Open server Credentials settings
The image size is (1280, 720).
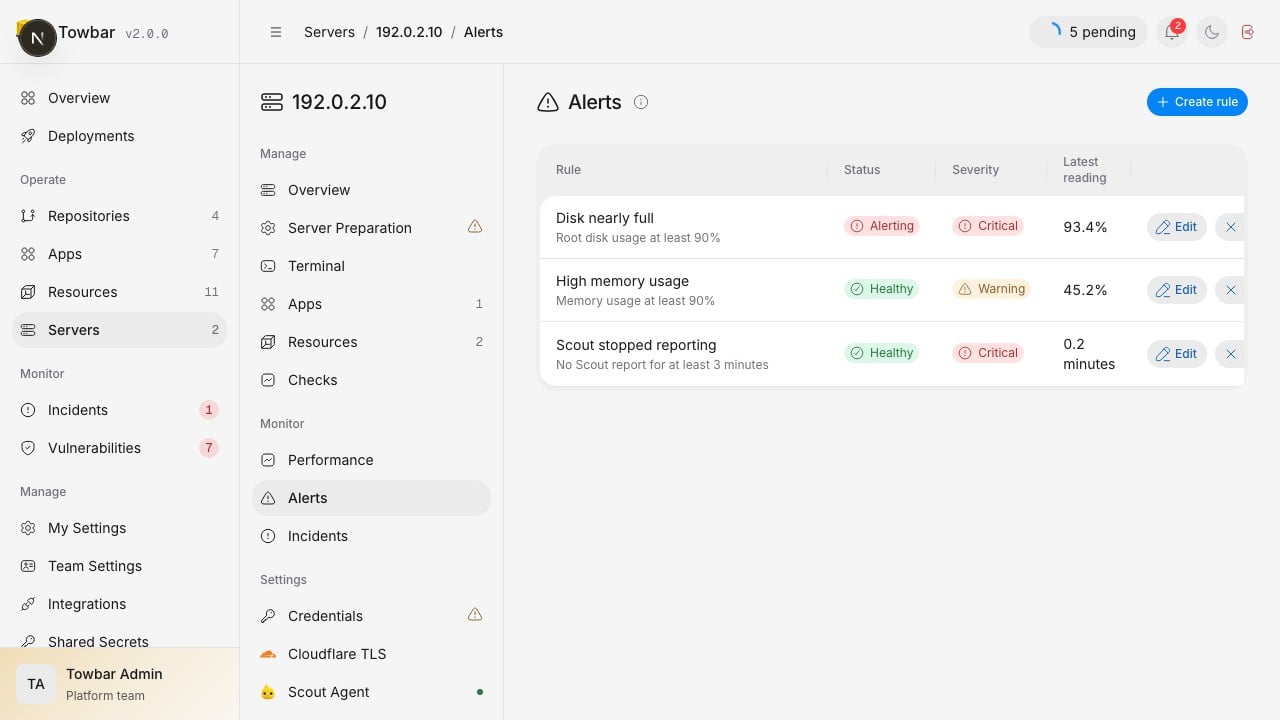pyautogui.click(x=371, y=616)
